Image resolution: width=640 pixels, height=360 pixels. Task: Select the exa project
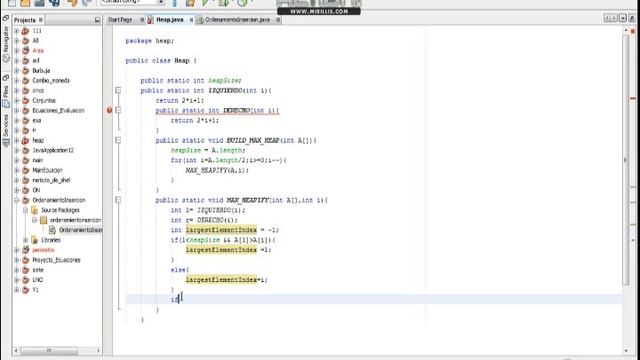point(37,120)
